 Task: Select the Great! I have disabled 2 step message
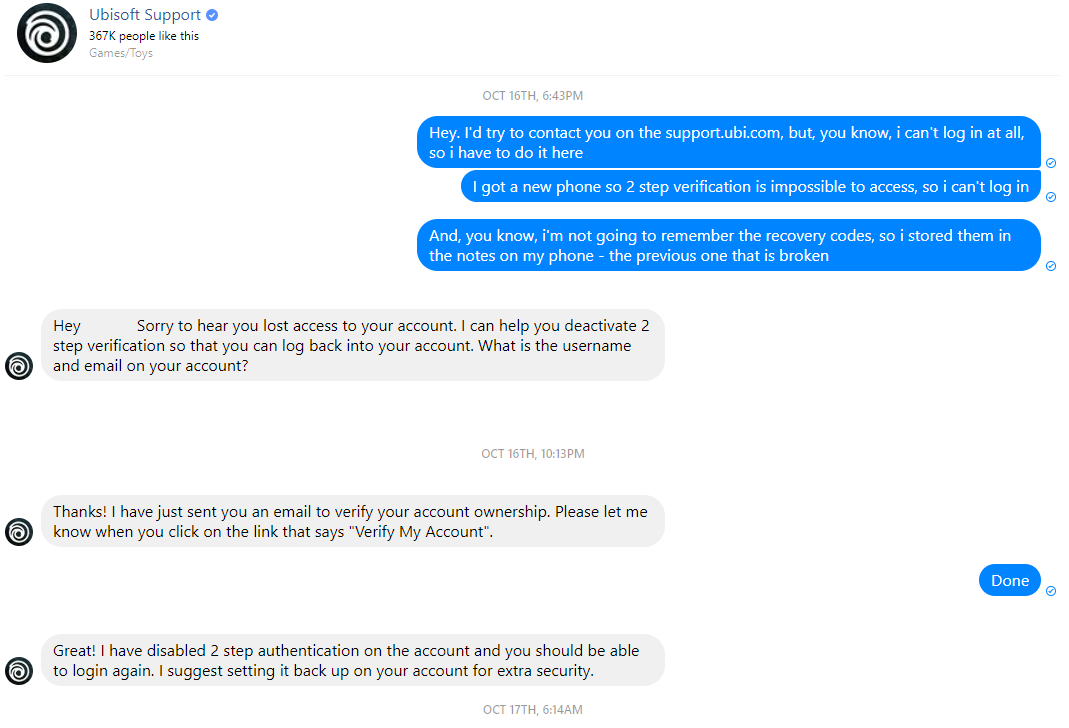352,661
